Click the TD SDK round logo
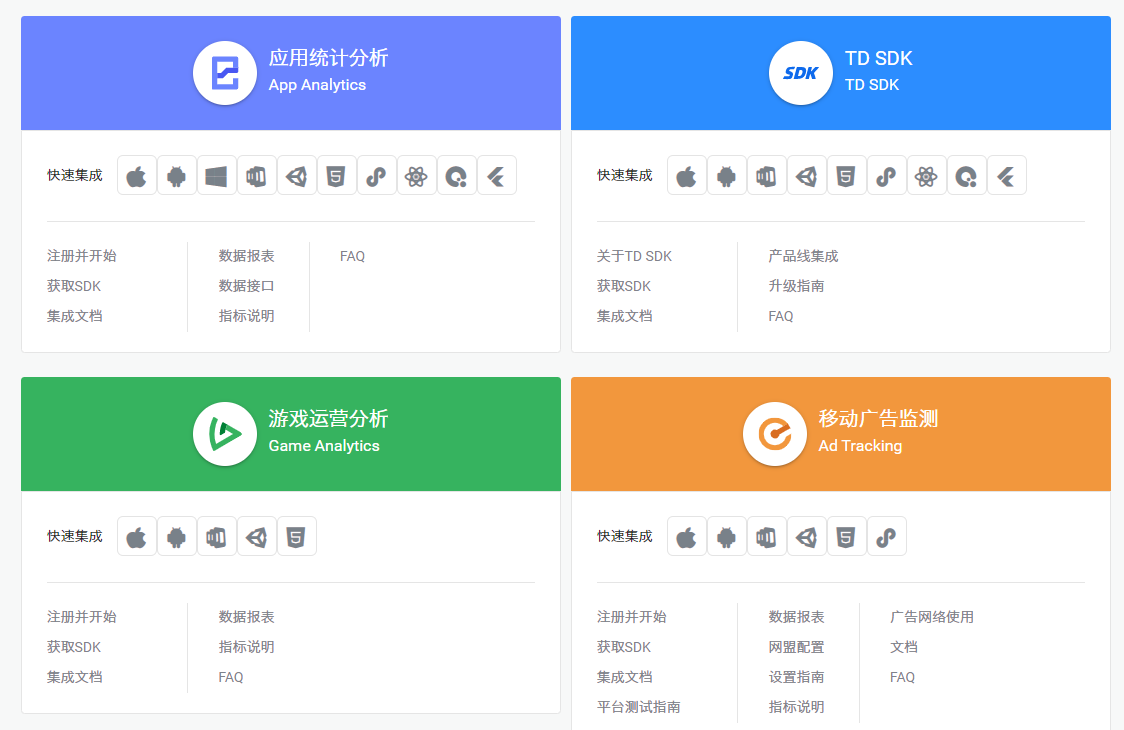 [x=801, y=73]
